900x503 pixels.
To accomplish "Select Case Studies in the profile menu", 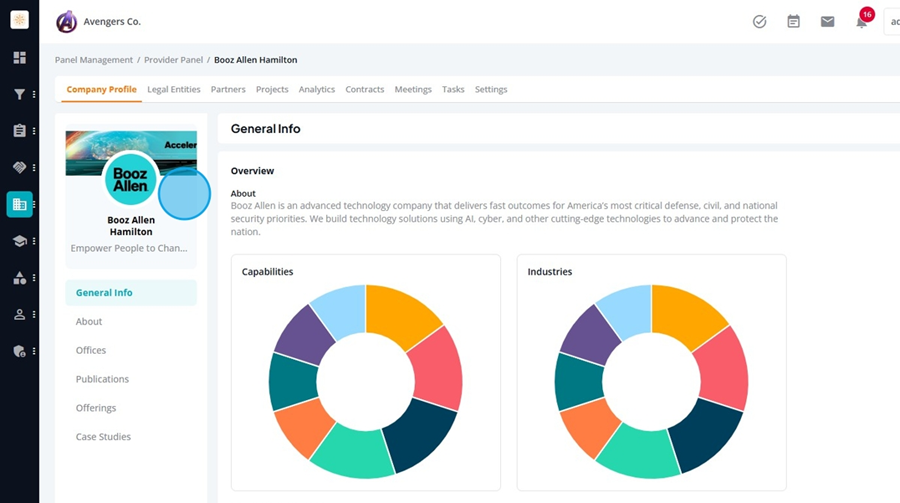I will 103,436.
